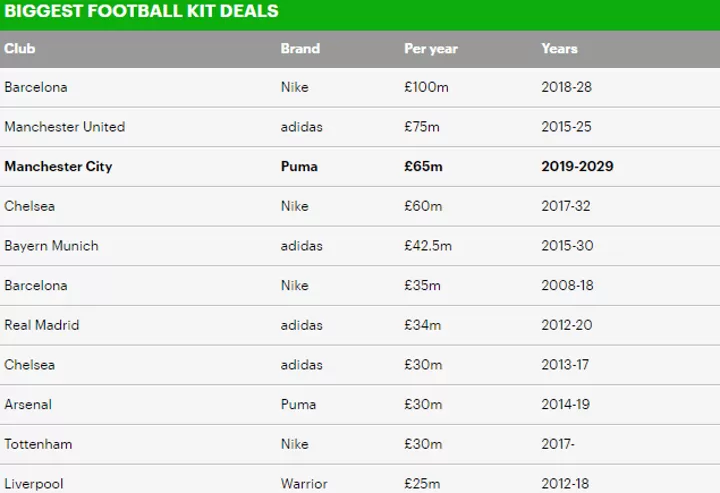Click the Real Madrid club cell
The height and width of the screenshot is (493, 720).
(41, 325)
